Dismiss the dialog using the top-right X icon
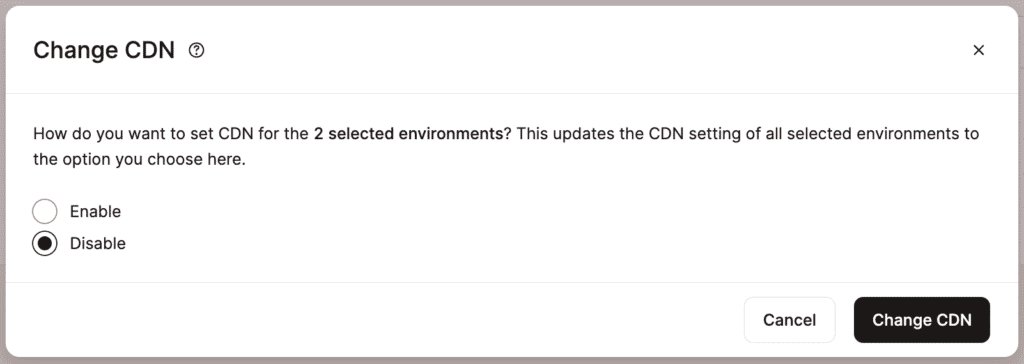The width and height of the screenshot is (1024, 364). click(978, 50)
